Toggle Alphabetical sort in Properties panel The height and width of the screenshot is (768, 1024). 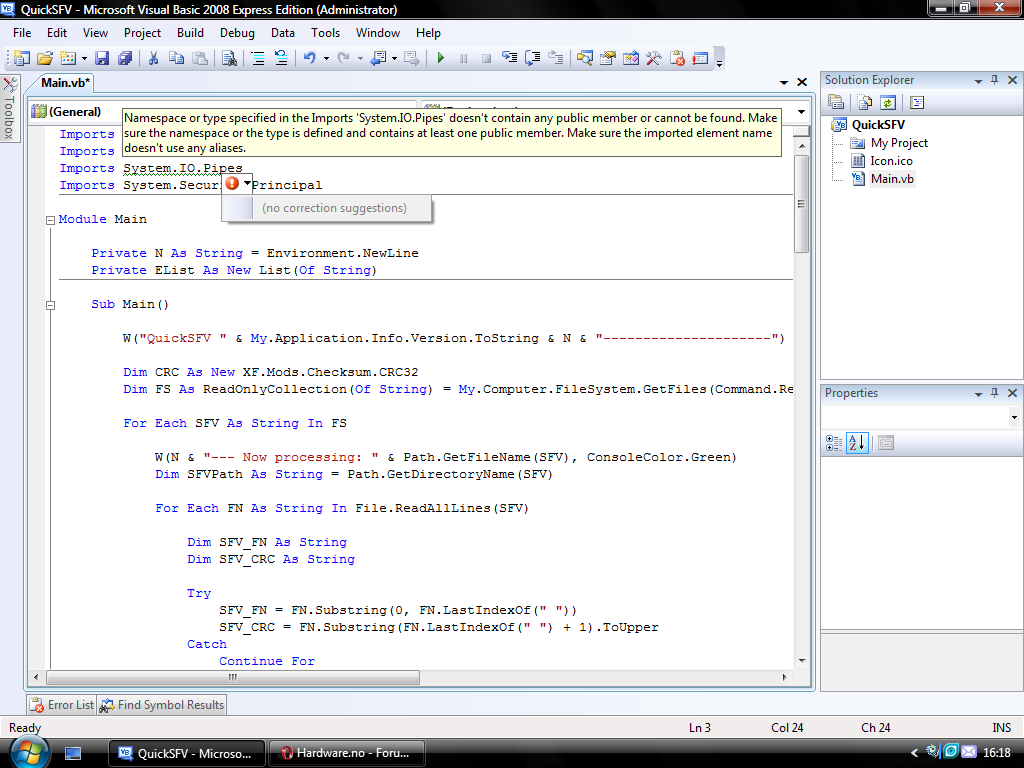click(x=857, y=442)
